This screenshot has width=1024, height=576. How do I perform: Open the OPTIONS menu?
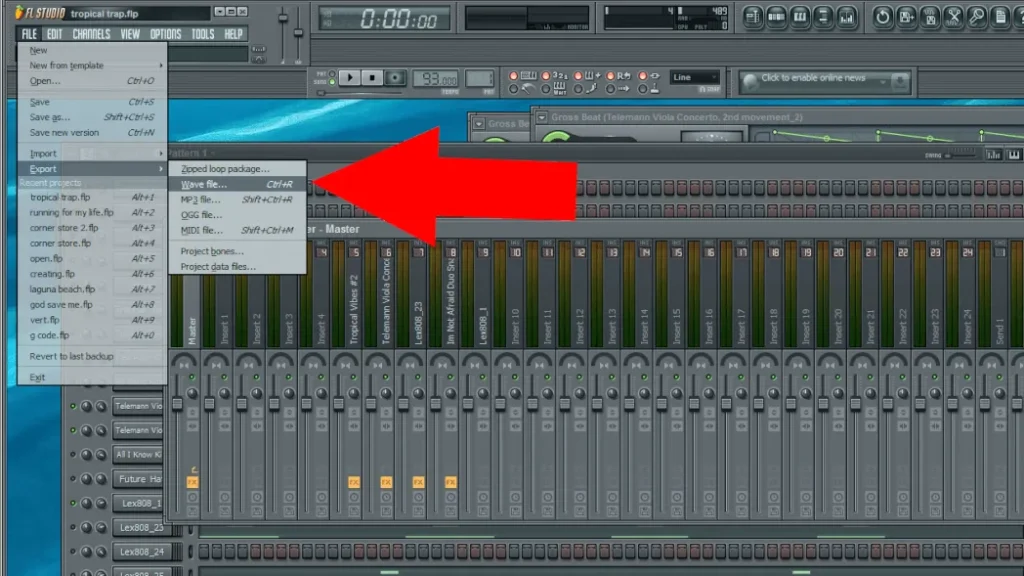(x=166, y=33)
